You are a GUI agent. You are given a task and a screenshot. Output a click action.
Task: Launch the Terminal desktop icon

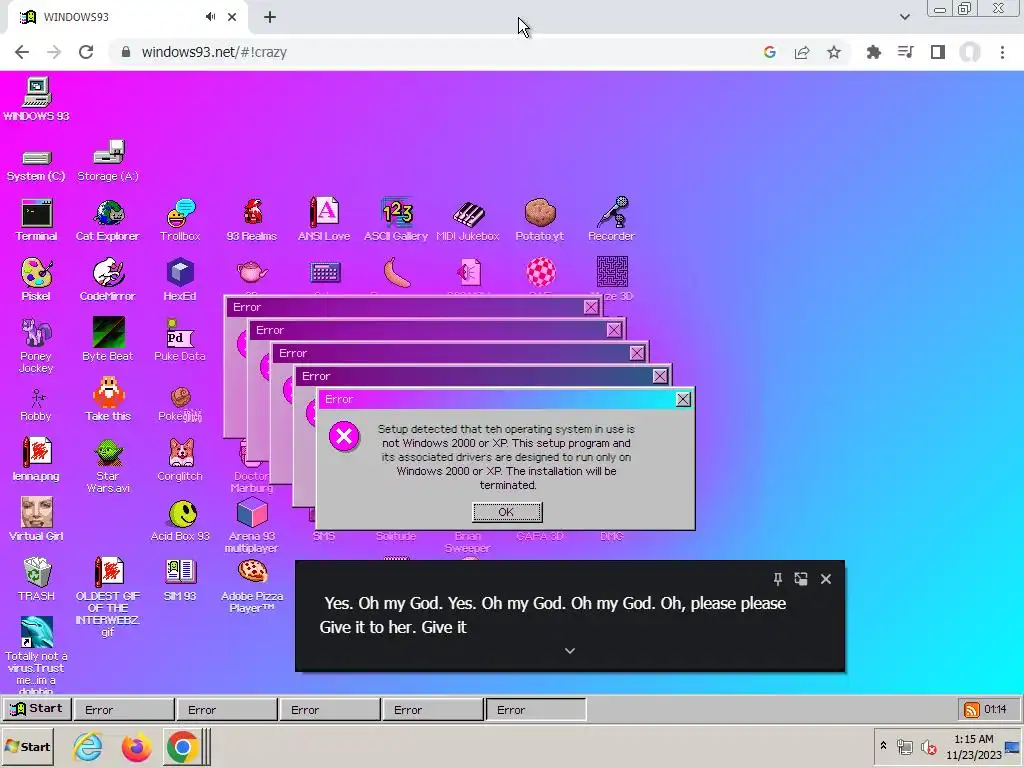coord(36,220)
